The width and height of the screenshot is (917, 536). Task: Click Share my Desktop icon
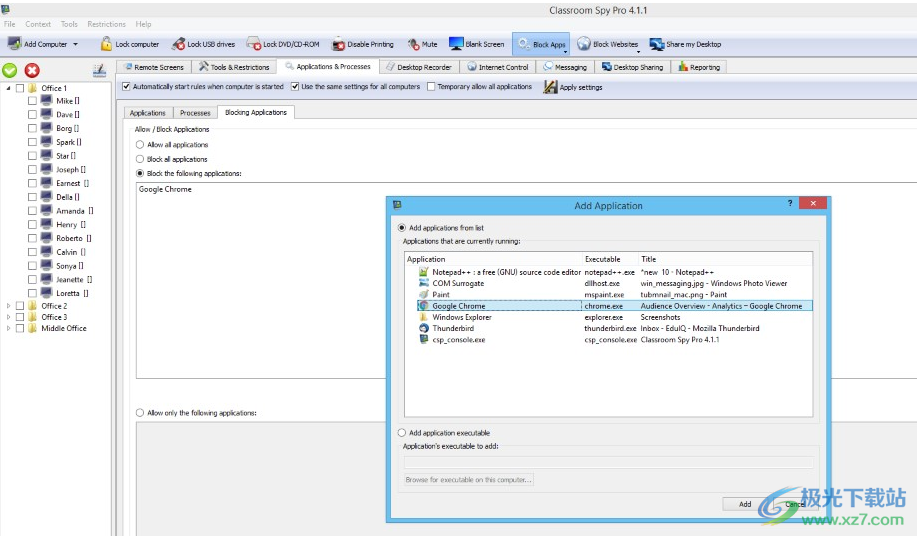click(657, 44)
